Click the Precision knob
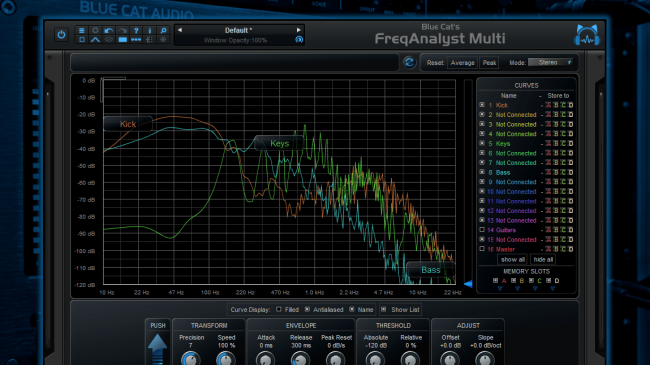Screen dimensions: 650x365 coord(191,359)
